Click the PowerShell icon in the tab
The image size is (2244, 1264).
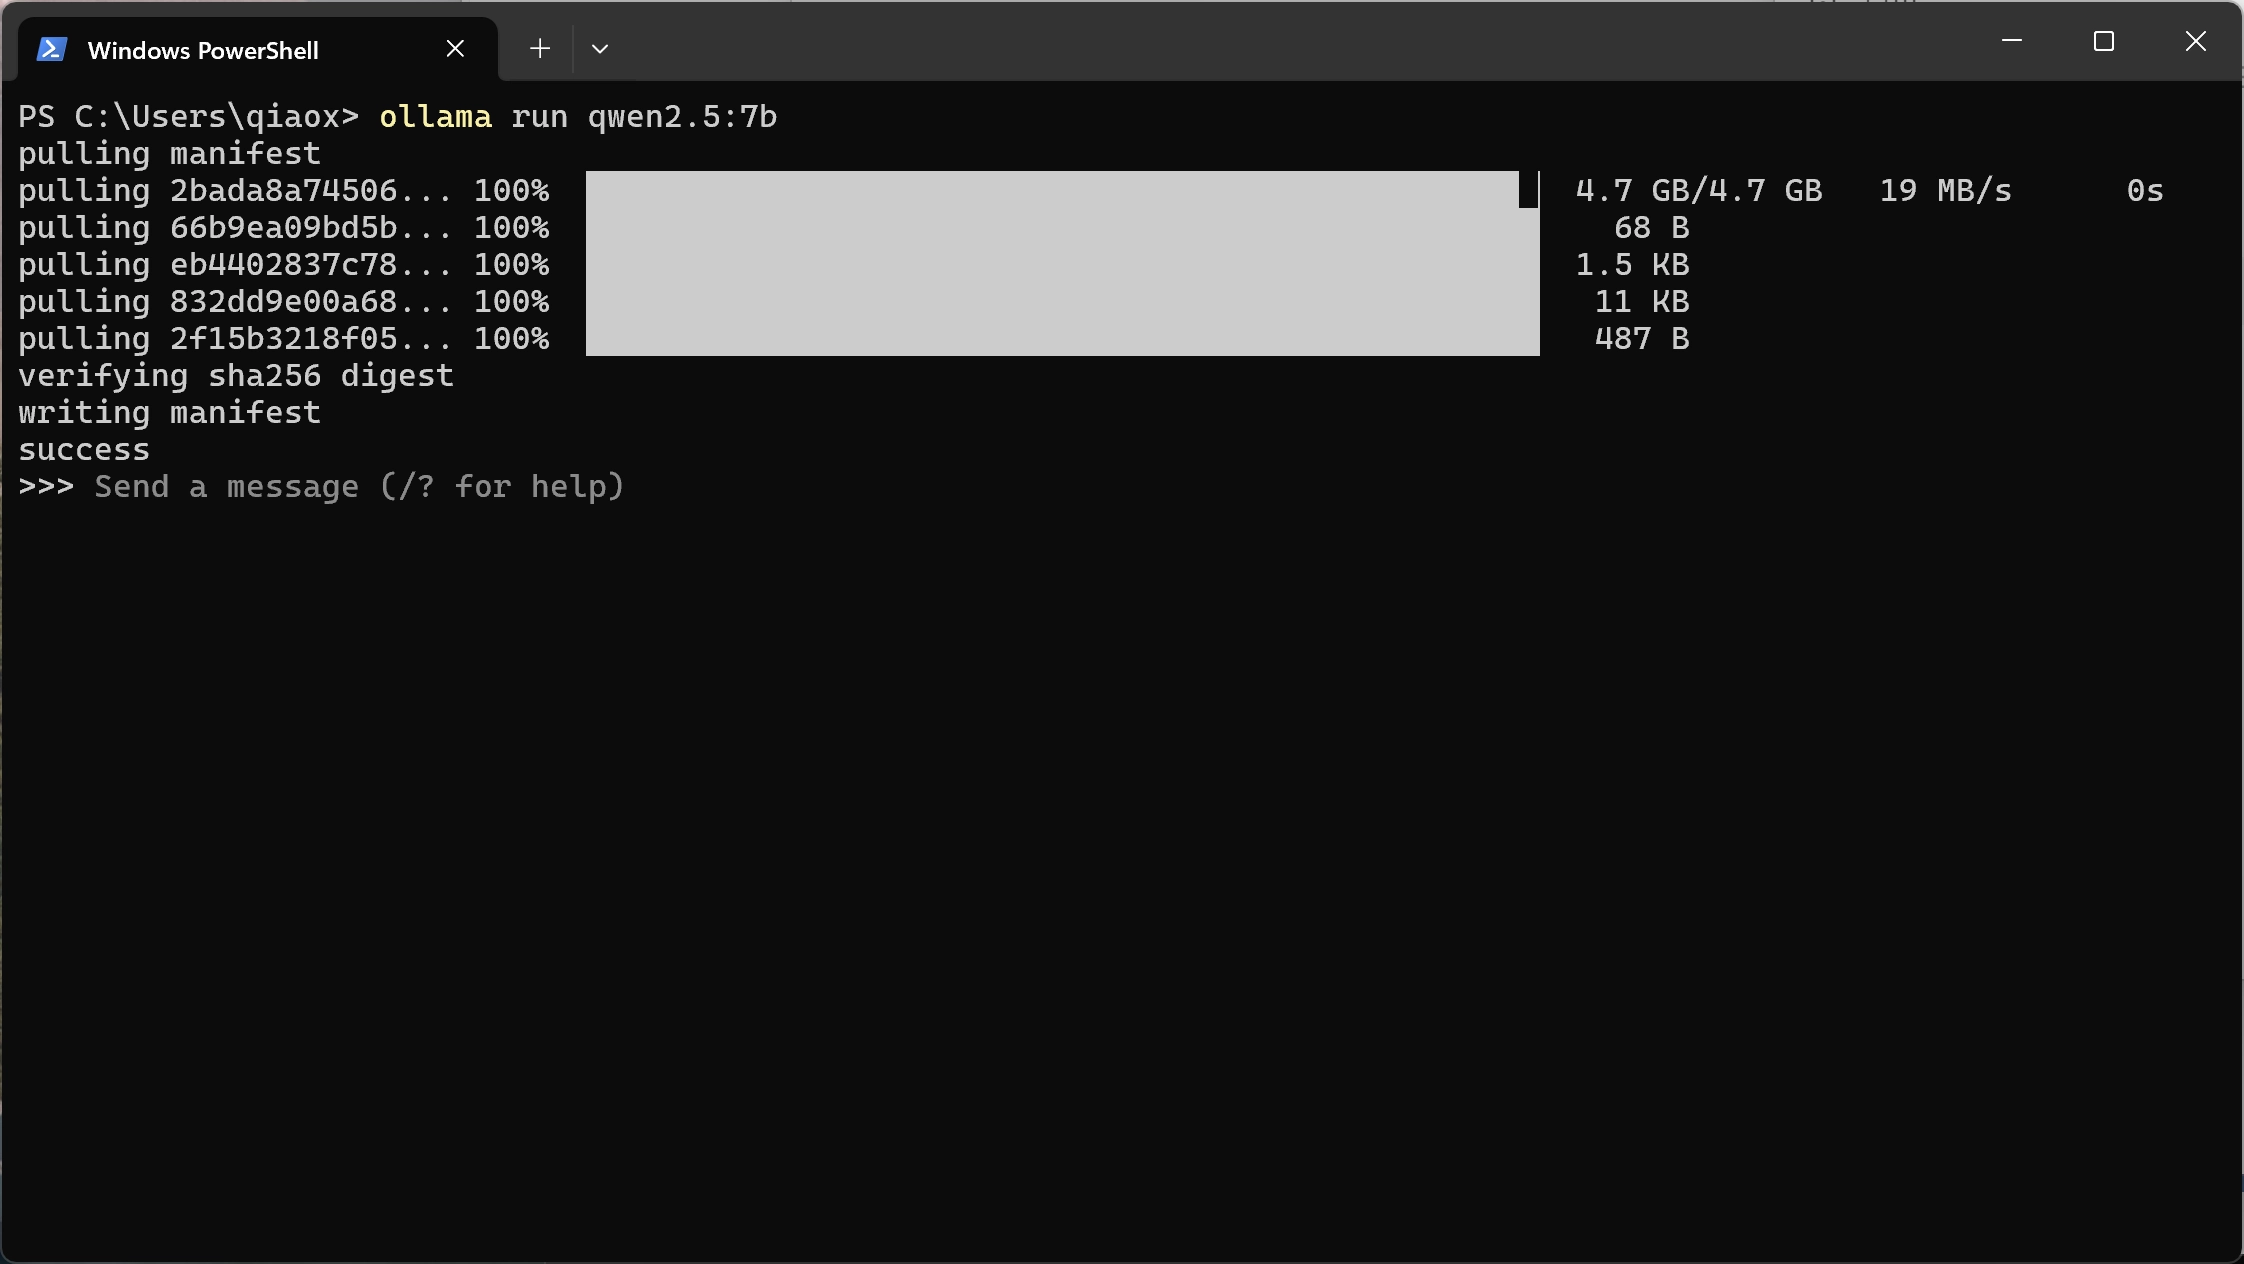point(51,49)
